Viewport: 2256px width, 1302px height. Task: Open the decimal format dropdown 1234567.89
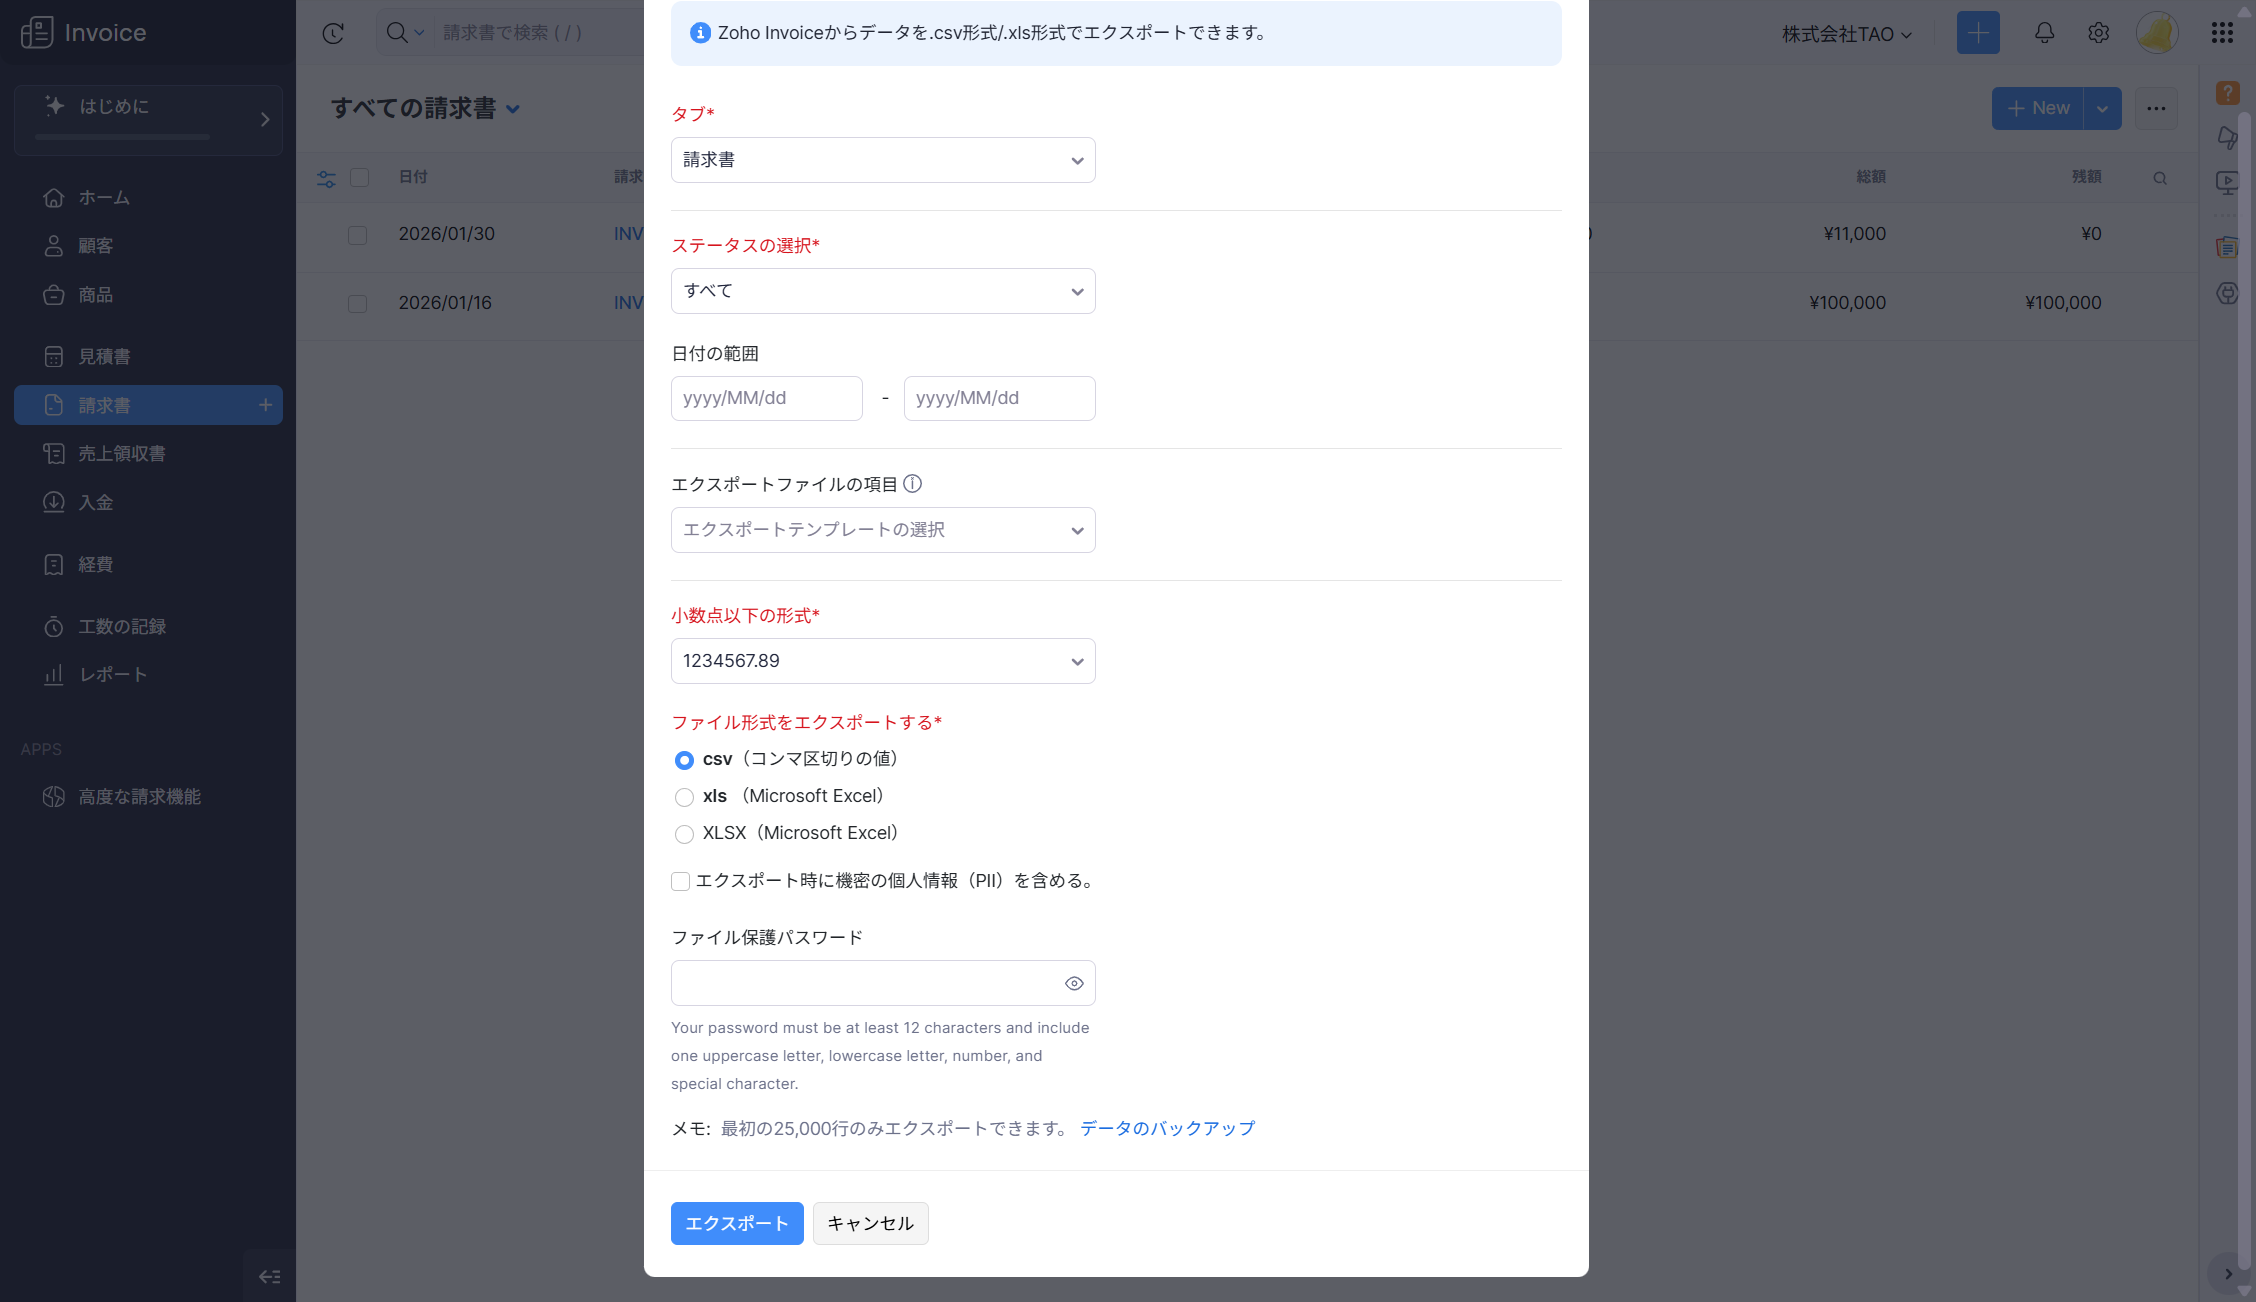pyautogui.click(x=882, y=661)
